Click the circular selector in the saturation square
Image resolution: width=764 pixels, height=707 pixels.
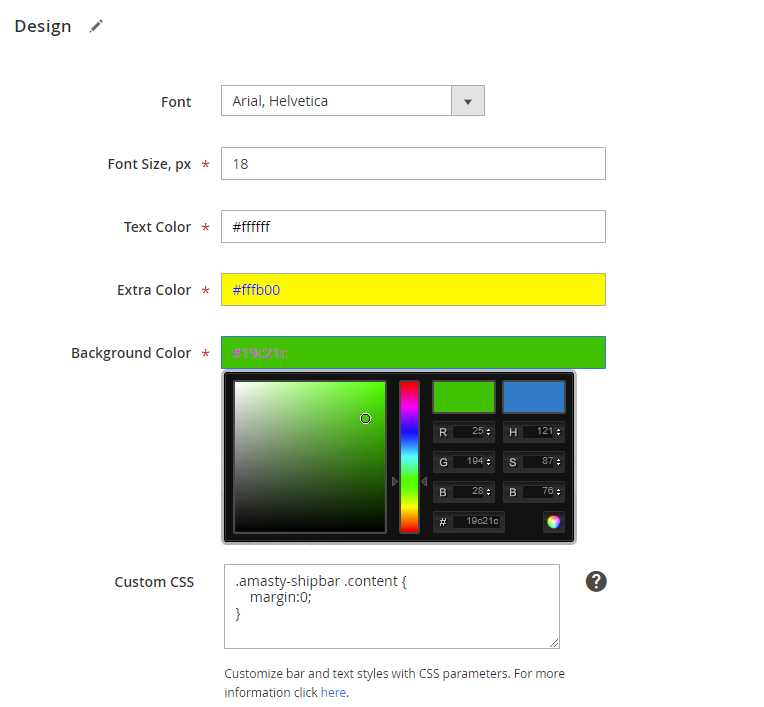[x=365, y=418]
